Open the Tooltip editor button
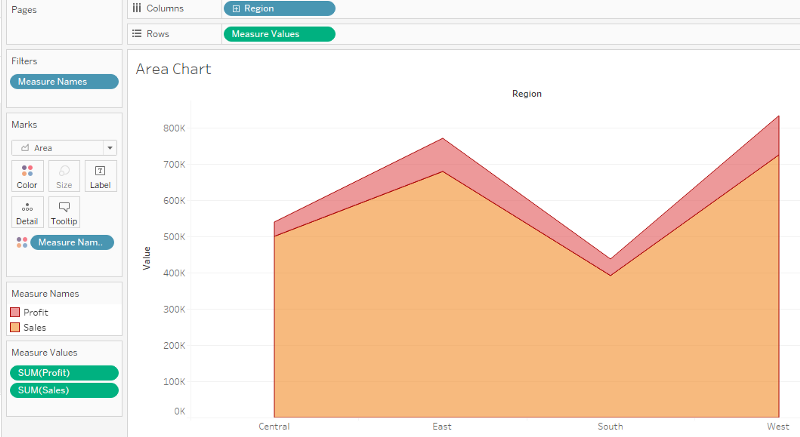The height and width of the screenshot is (437, 800). (64, 211)
